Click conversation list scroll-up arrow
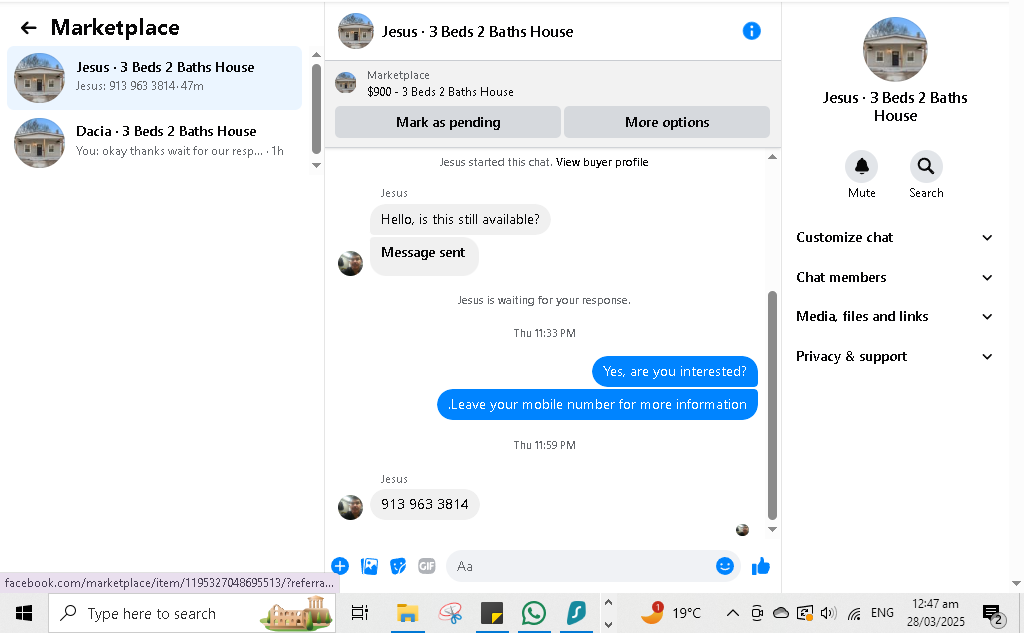 (316, 55)
